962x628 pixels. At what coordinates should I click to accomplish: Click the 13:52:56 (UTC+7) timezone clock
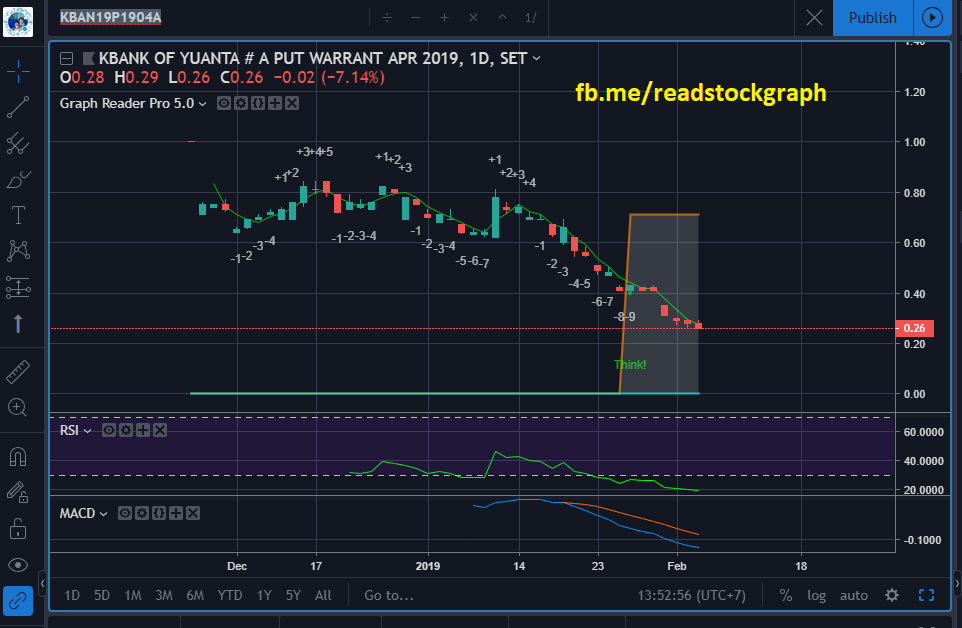pyautogui.click(x=691, y=595)
